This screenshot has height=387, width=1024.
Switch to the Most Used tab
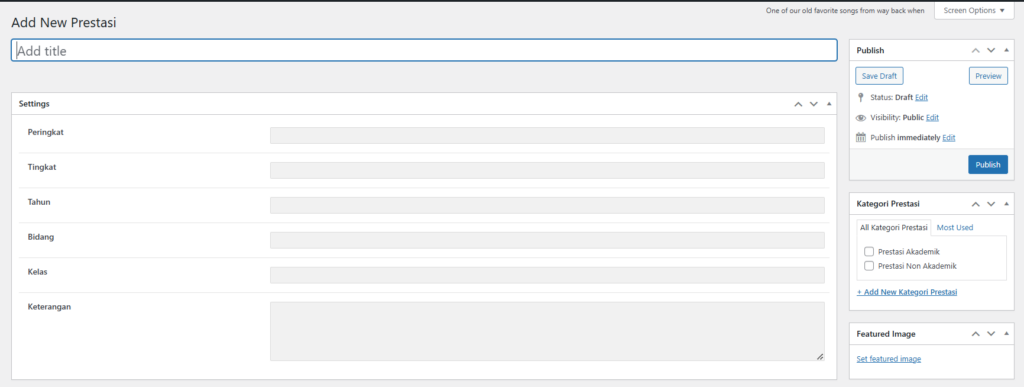click(x=955, y=228)
